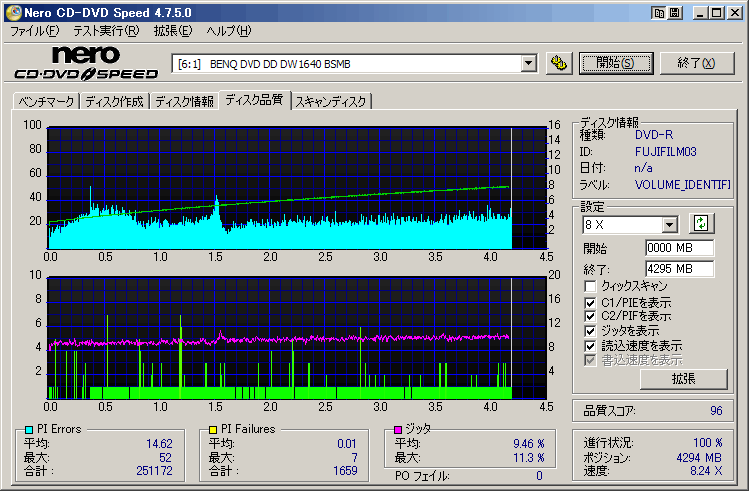
Task: Click the lower PI Failures graph area
Action: [x=297, y=338]
